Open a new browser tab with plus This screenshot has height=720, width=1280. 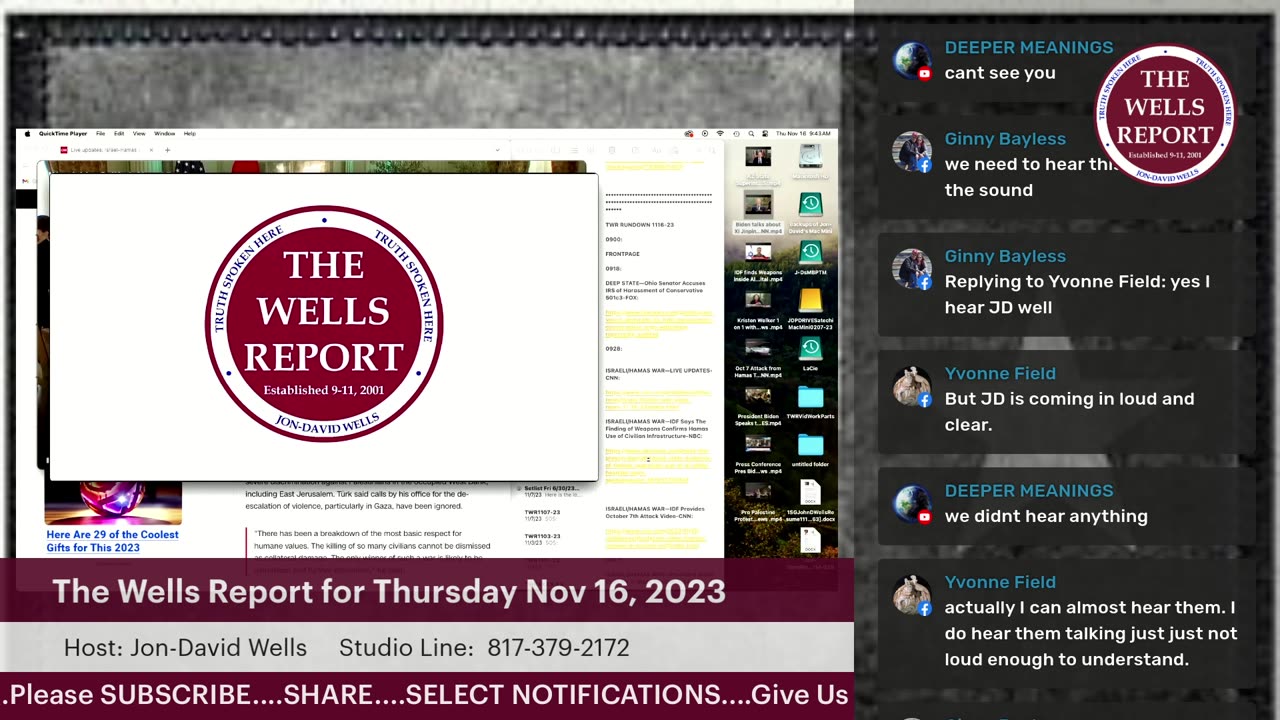coord(167,150)
